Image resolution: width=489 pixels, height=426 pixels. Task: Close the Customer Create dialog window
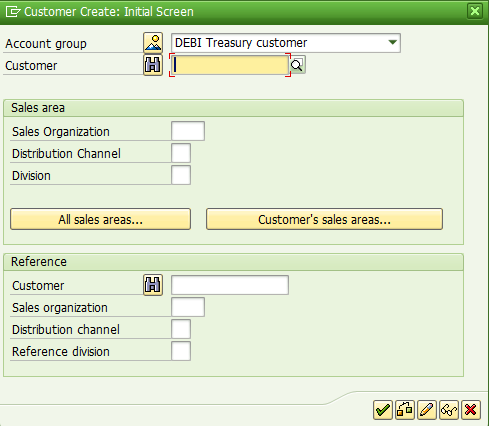tap(475, 11)
